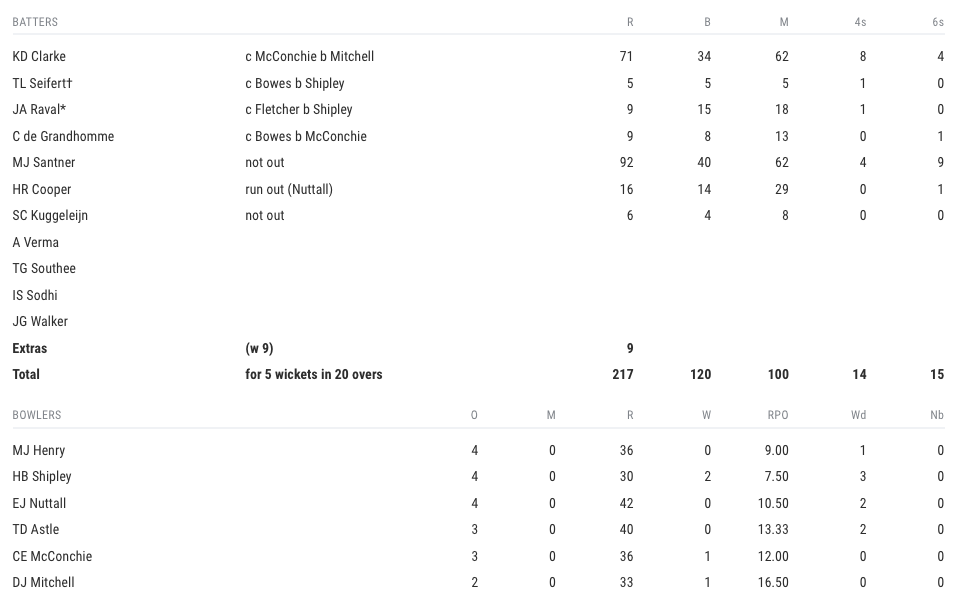Open HR Cooper's profile link
This screenshot has height=606, width=962.
click(x=42, y=189)
